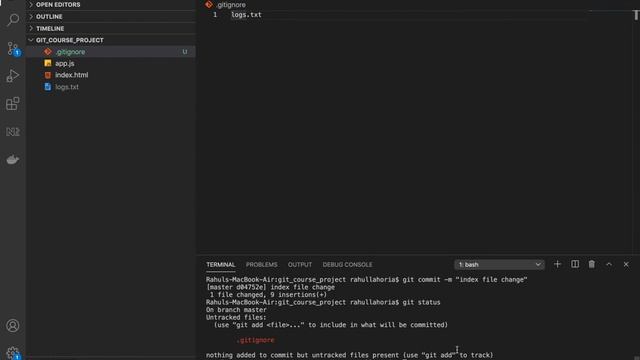Click the NX-style icon in activity bar

pos(13,132)
